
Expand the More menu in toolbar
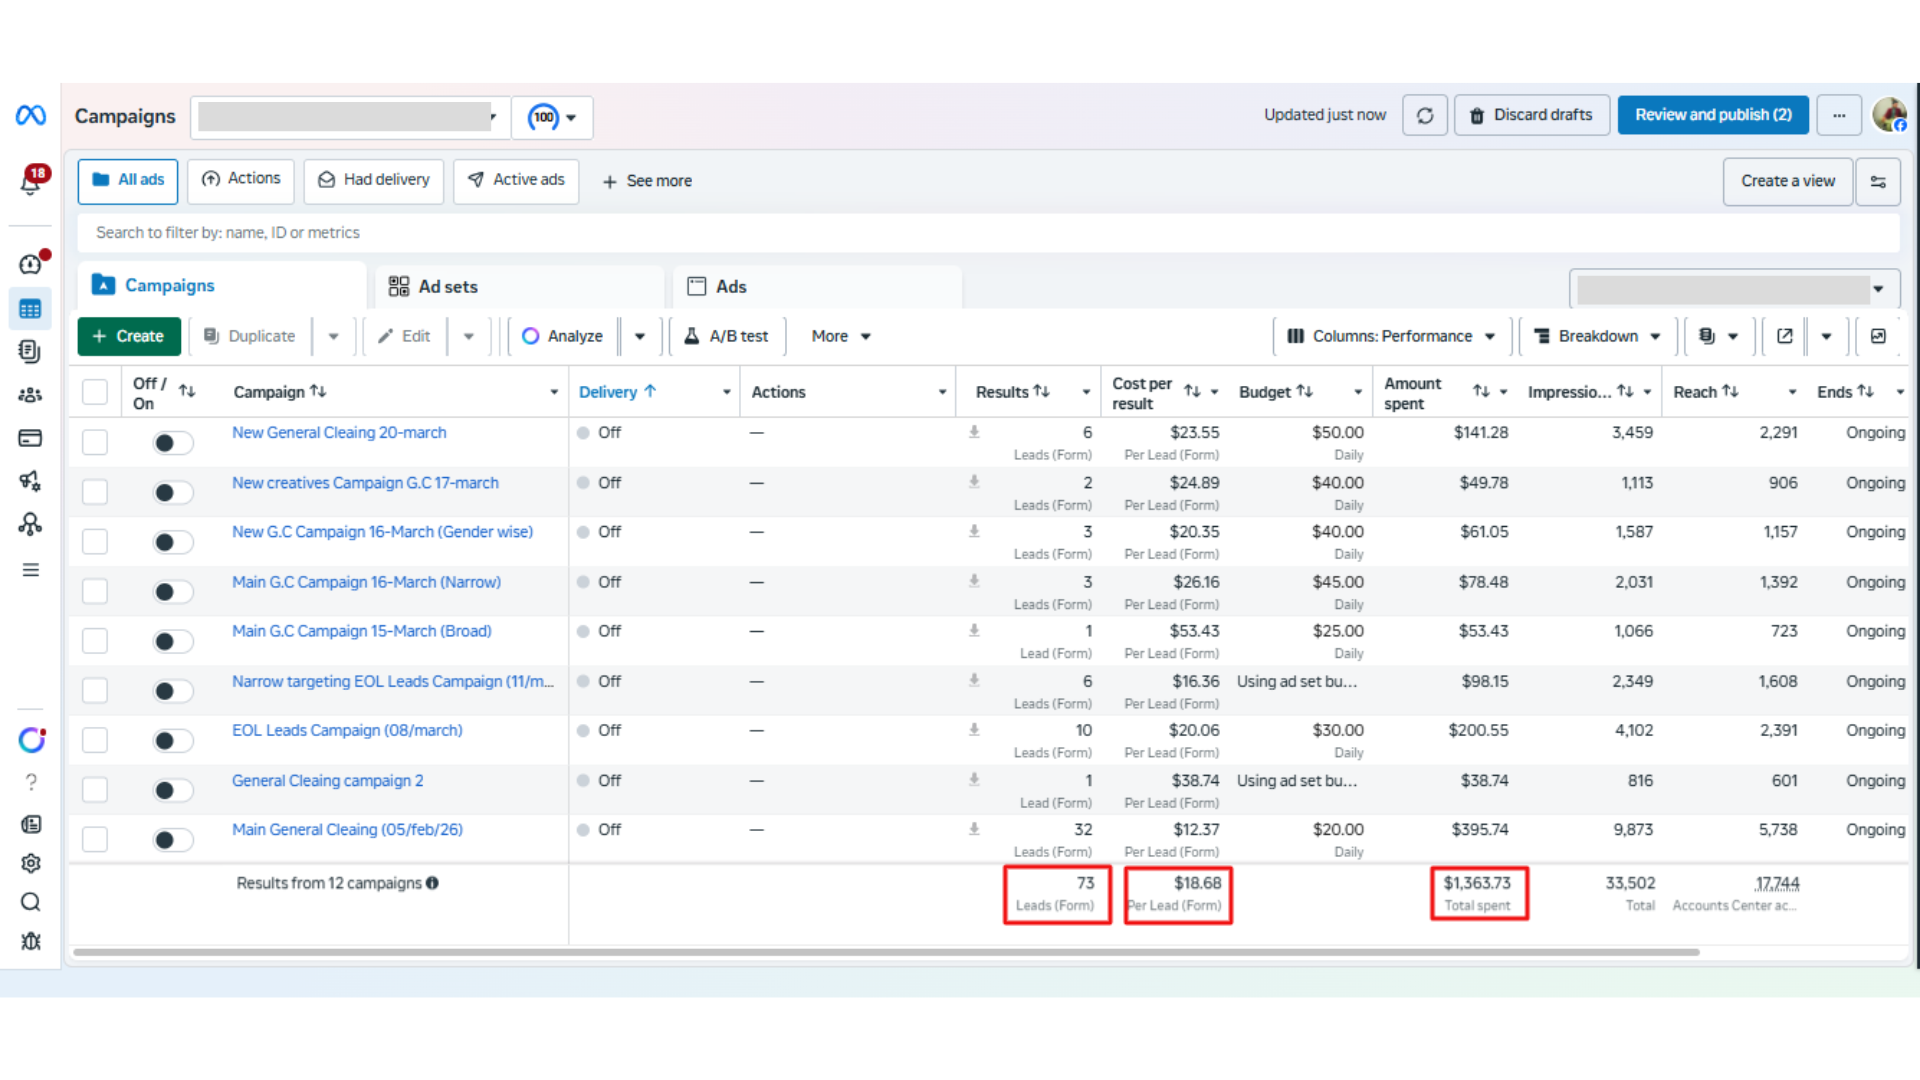coord(841,336)
